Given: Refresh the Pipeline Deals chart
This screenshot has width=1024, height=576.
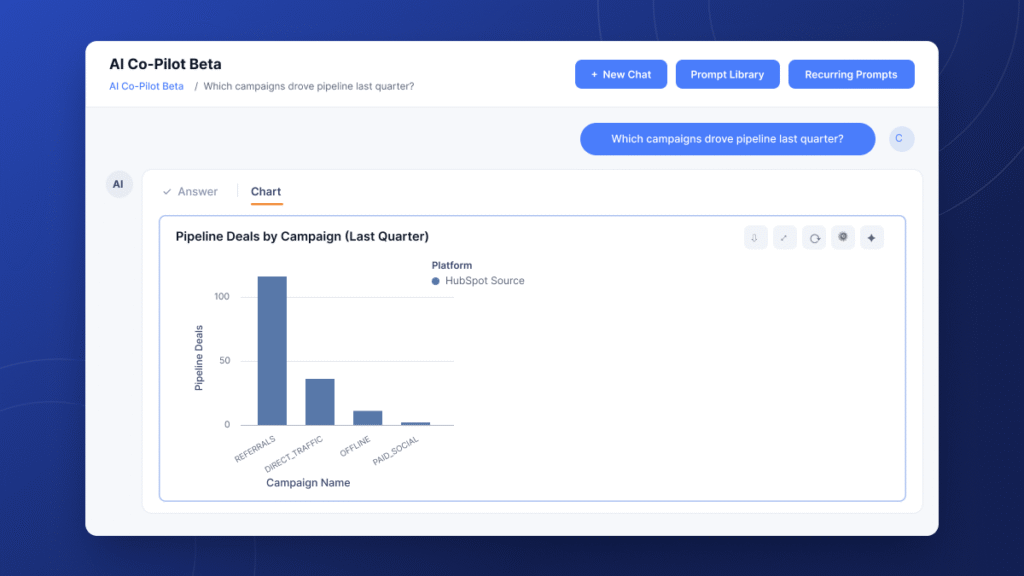Looking at the screenshot, I should pyautogui.click(x=814, y=238).
